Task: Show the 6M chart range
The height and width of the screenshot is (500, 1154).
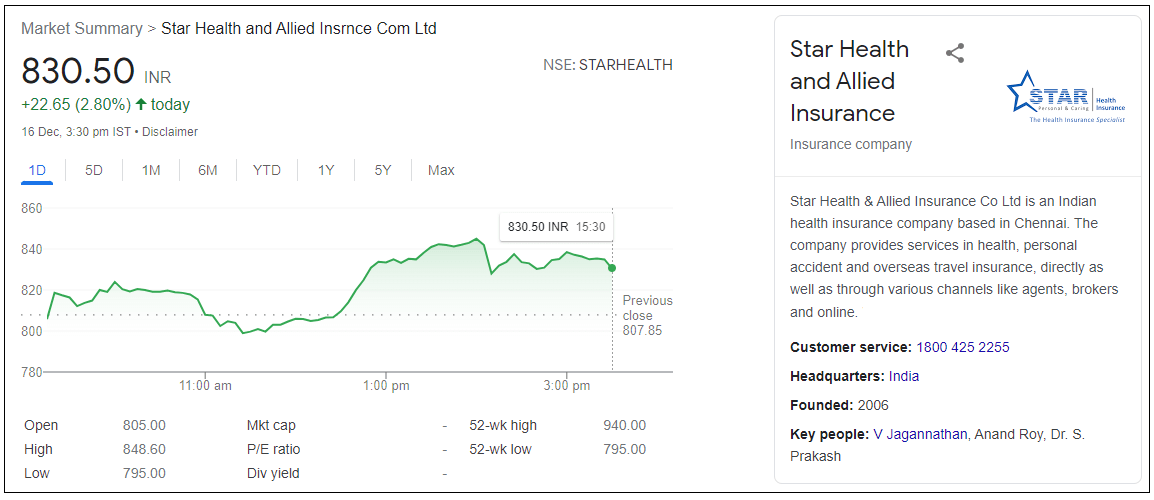Action: 208,171
